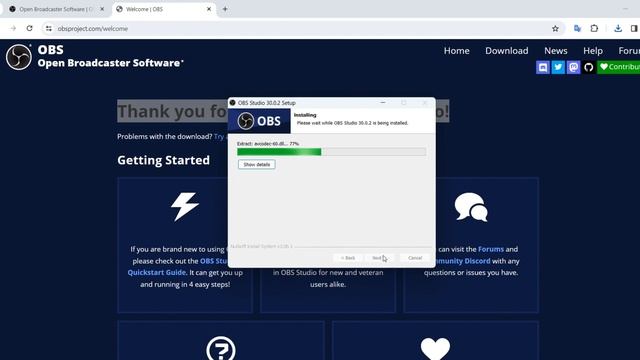This screenshot has width=640, height=360.
Task: Open the News menu item
Action: tap(556, 51)
